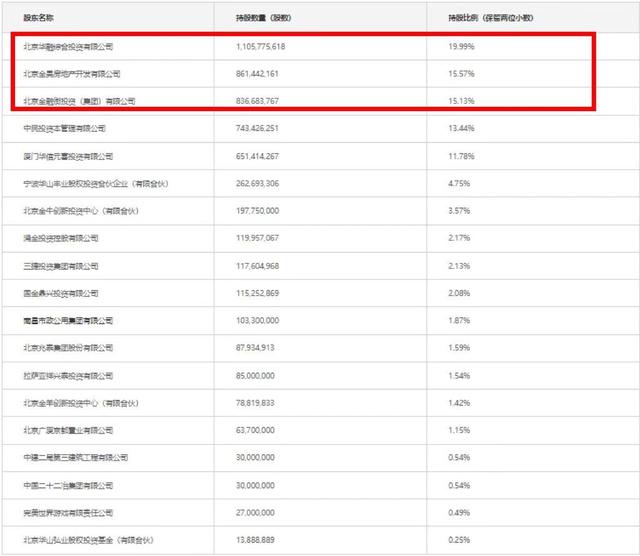Click the 持股比例 column header
The width and height of the screenshot is (640, 556).
[491, 18]
